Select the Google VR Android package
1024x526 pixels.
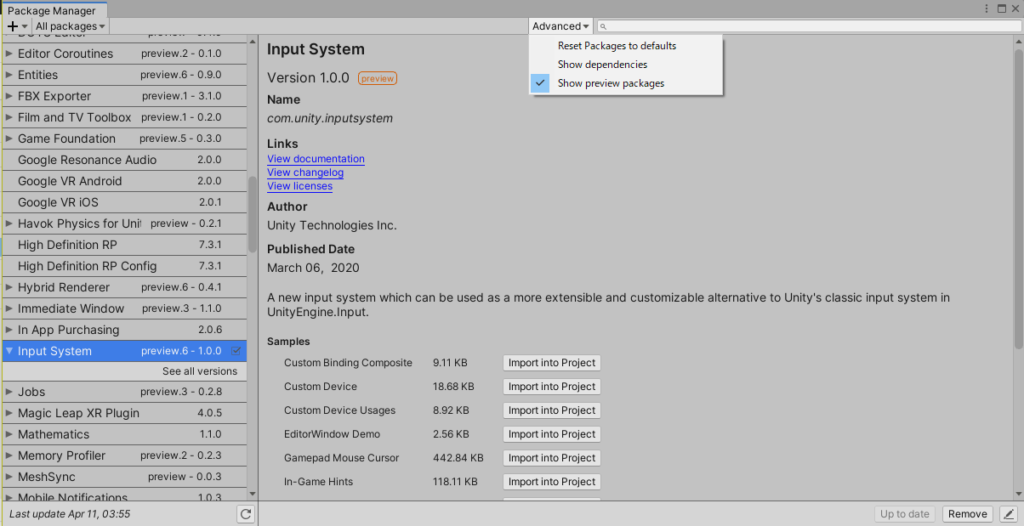click(x=125, y=181)
